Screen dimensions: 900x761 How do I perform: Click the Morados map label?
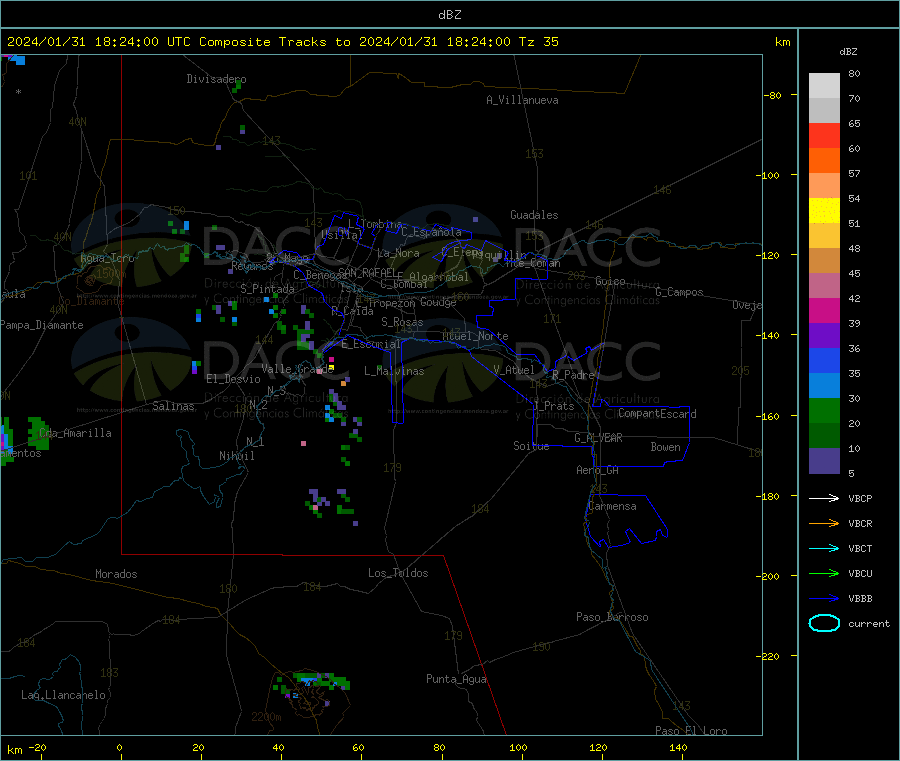coord(116,574)
